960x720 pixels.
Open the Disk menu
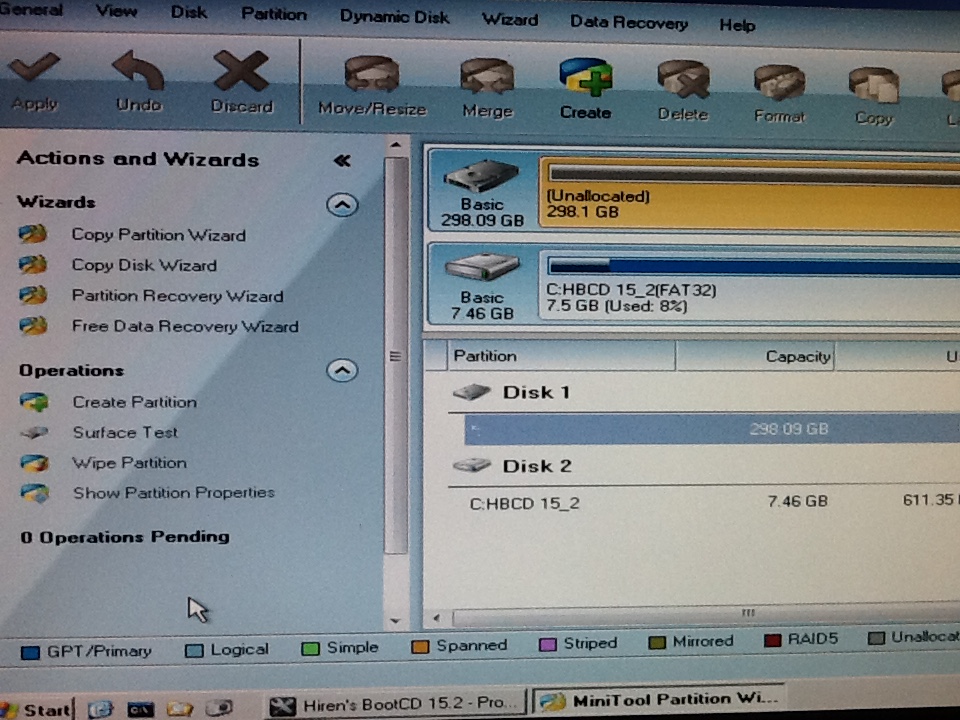pos(189,12)
